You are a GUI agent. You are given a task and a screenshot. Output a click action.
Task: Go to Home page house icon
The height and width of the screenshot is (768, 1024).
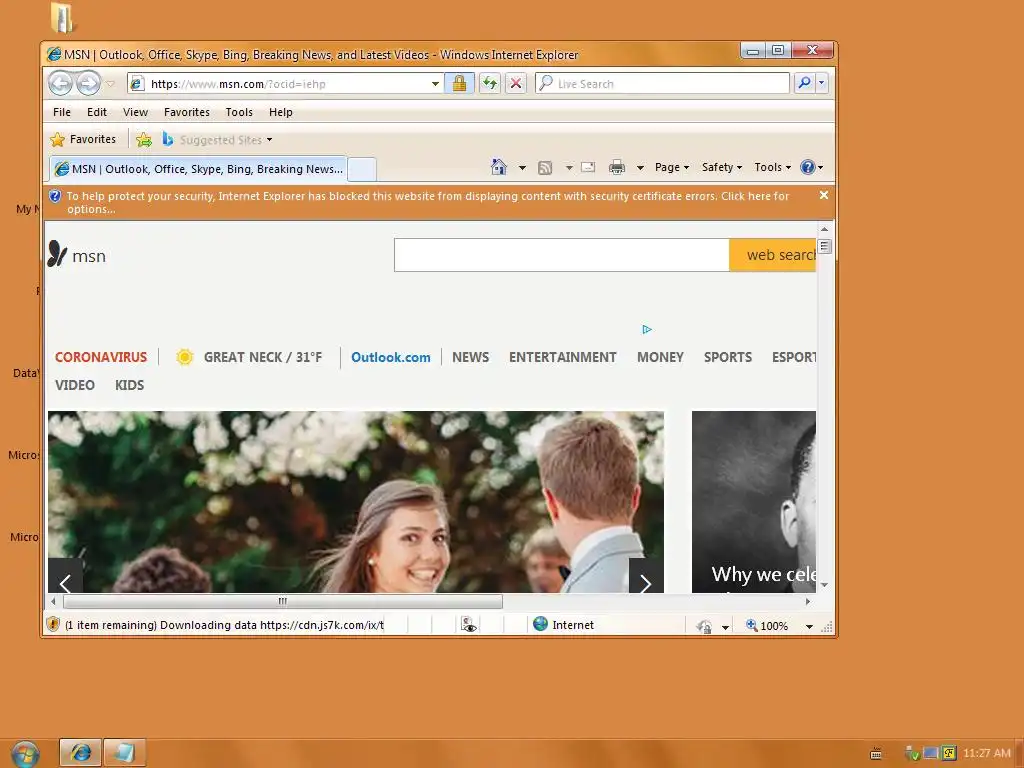point(499,167)
